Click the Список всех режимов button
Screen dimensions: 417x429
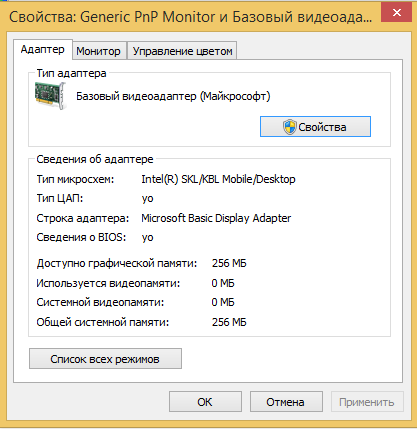(105, 359)
